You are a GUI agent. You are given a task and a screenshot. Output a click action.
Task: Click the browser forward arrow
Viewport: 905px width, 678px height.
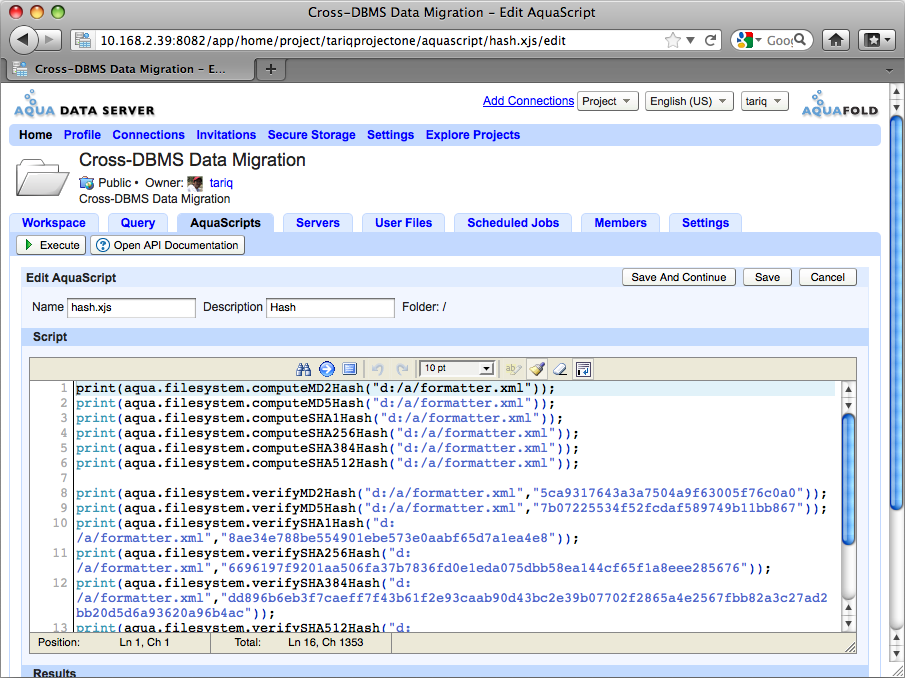(x=50, y=40)
